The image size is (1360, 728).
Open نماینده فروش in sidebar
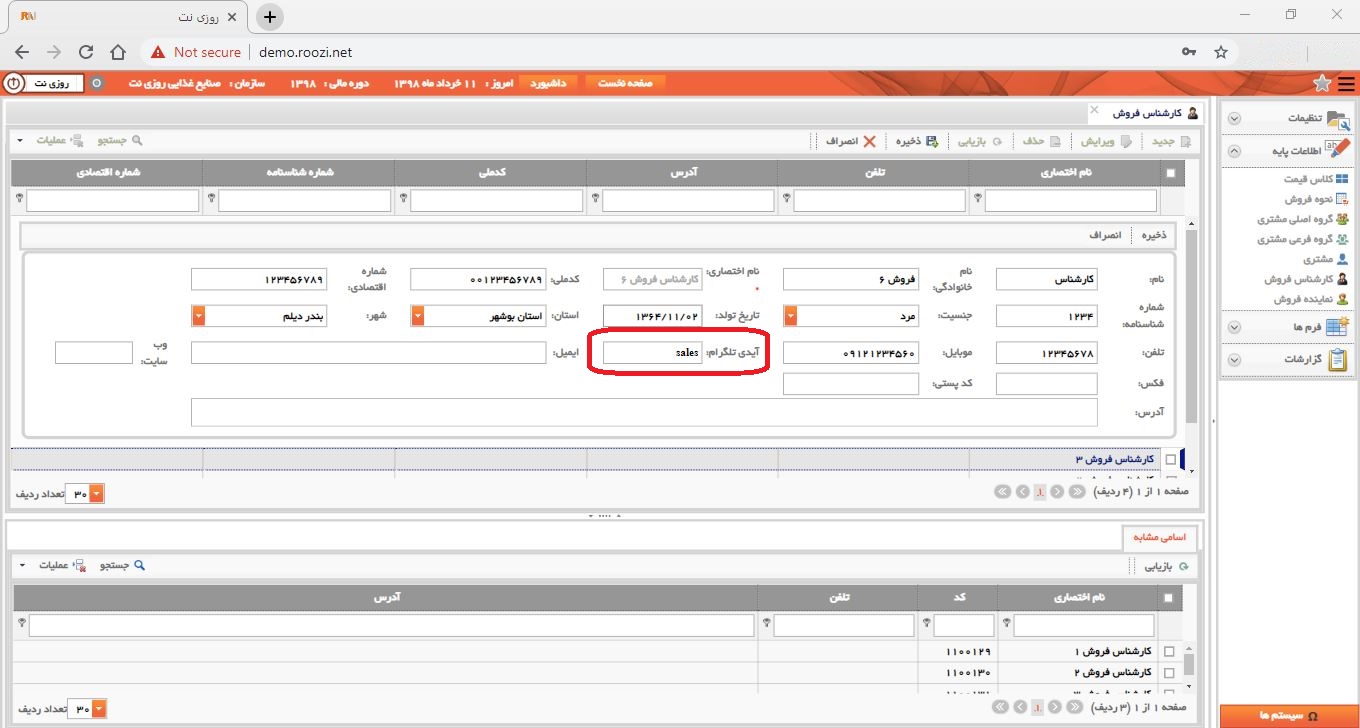1311,299
